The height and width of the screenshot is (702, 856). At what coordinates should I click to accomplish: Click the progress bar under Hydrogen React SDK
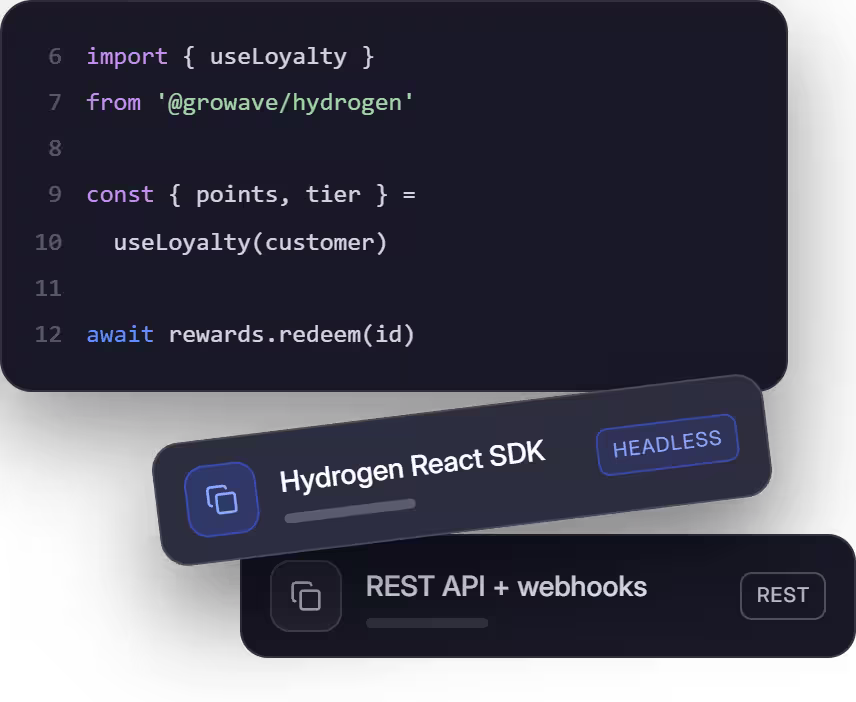(x=350, y=510)
